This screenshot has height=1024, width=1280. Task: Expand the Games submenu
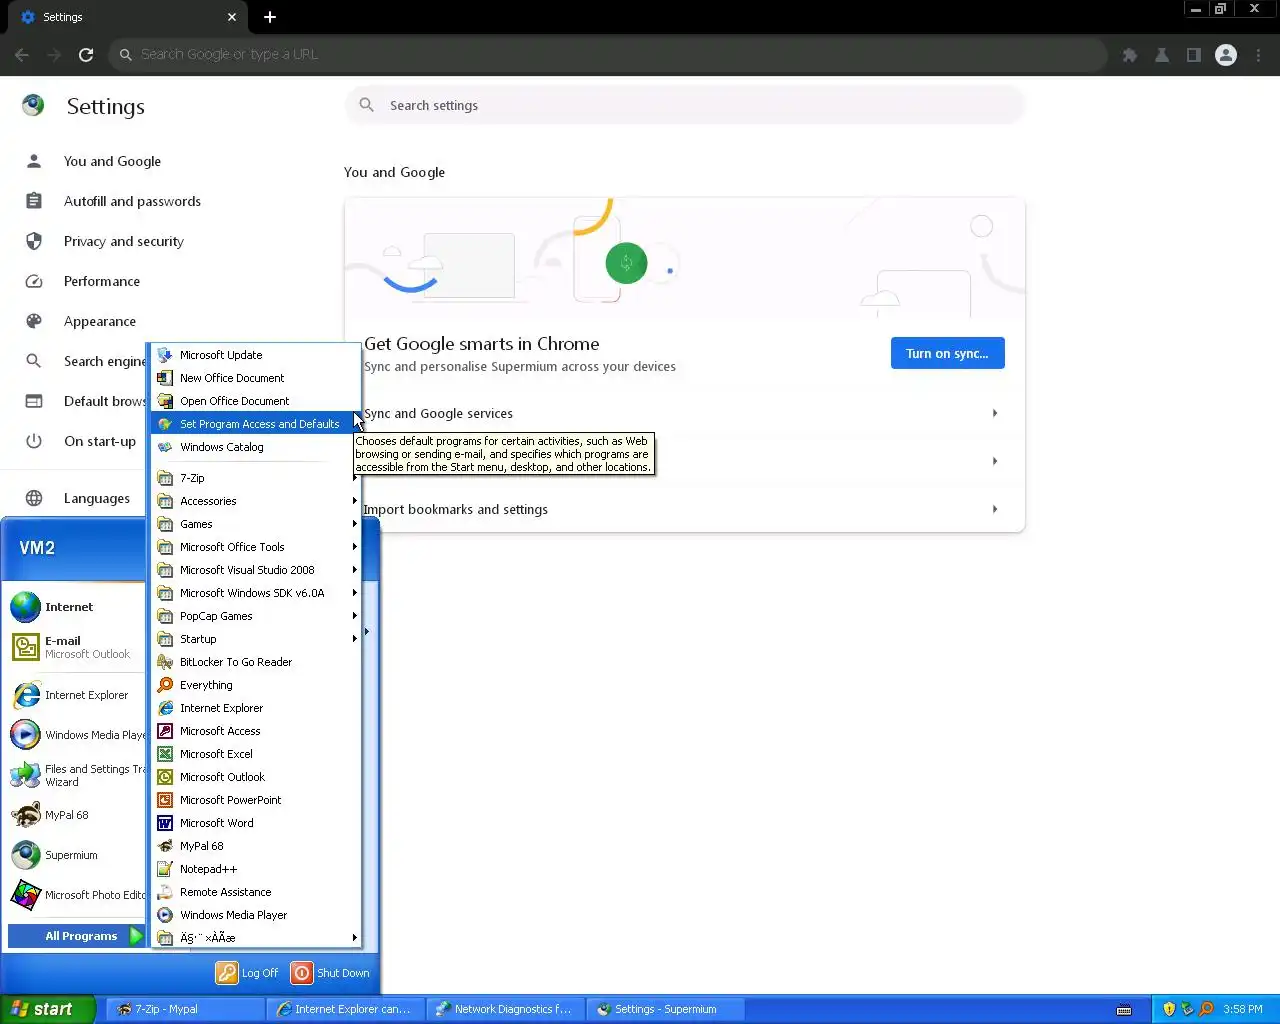255,524
